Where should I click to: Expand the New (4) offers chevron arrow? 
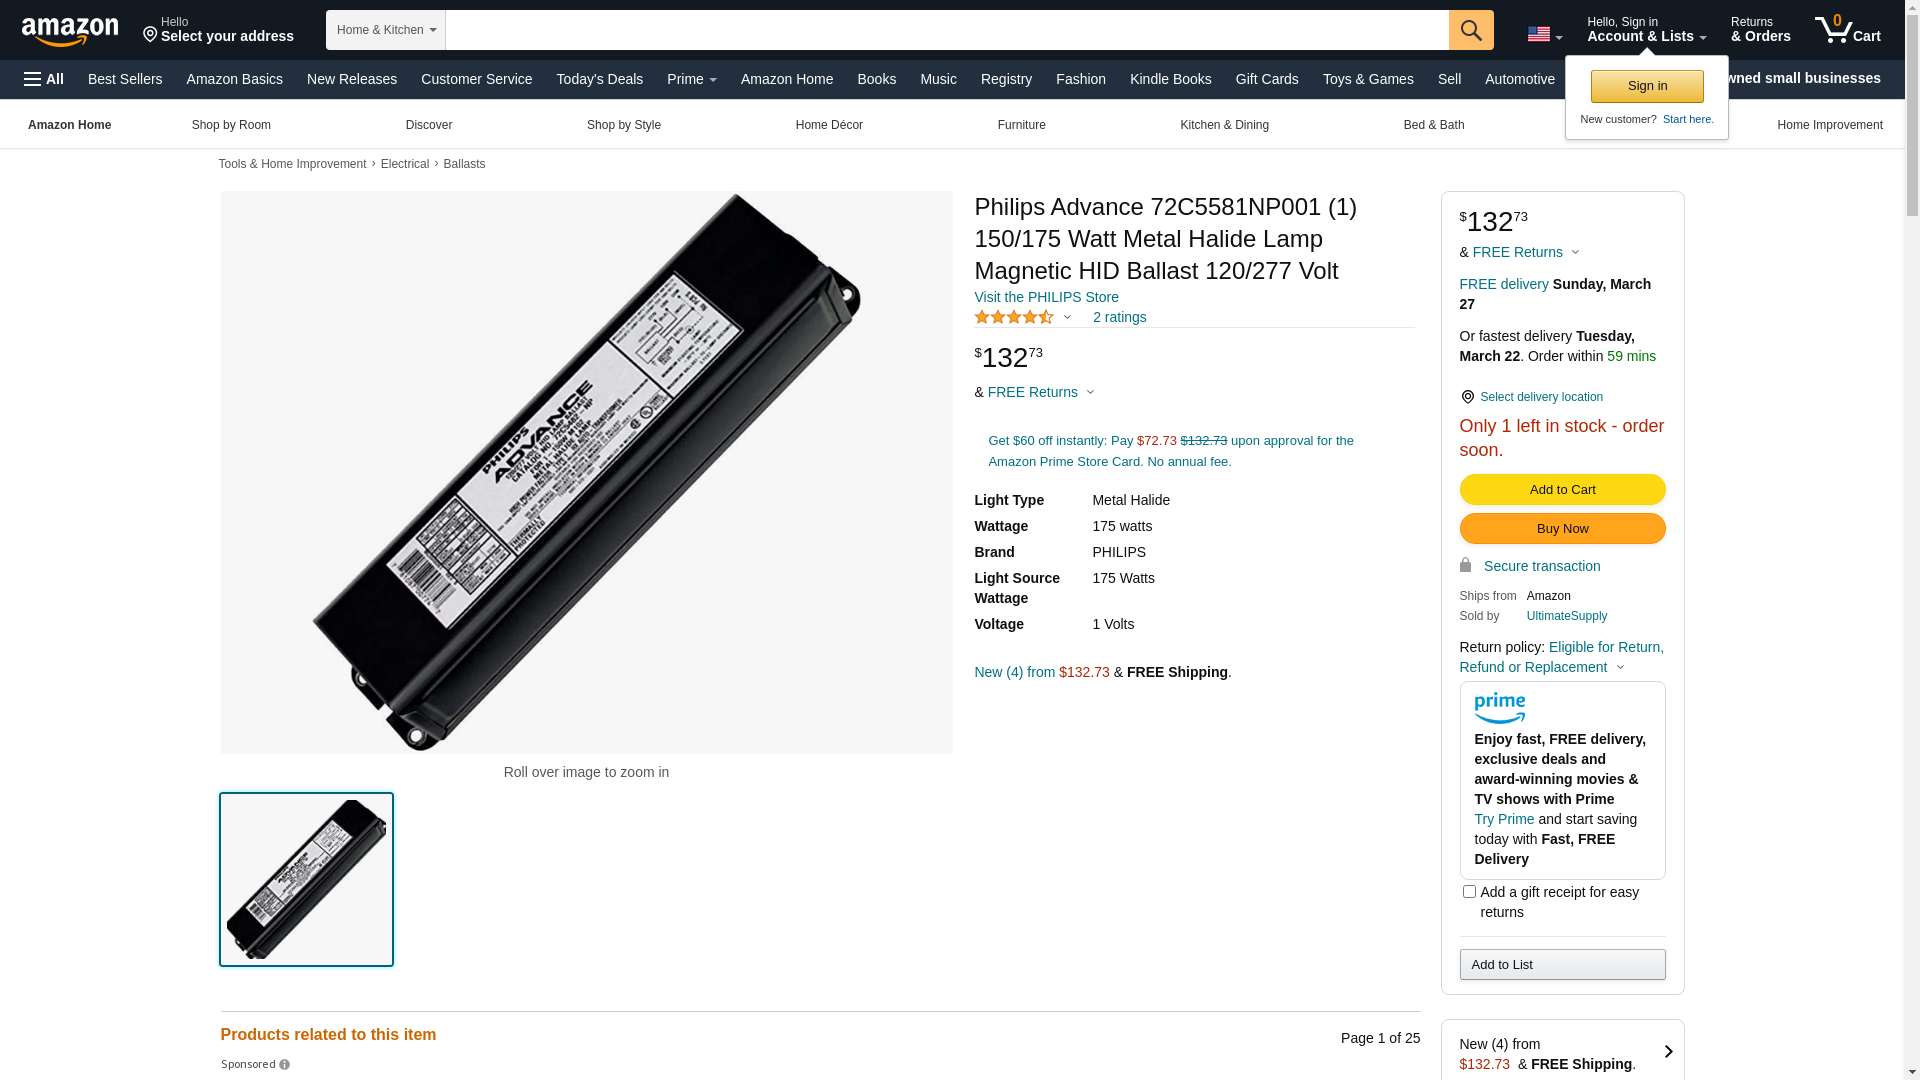tap(1668, 1052)
